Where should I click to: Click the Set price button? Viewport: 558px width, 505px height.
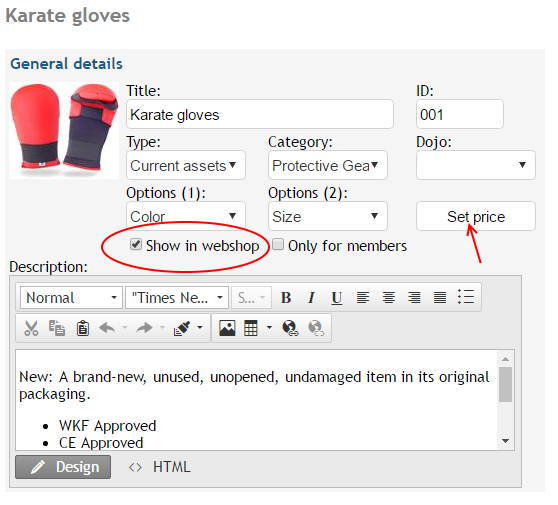click(476, 216)
